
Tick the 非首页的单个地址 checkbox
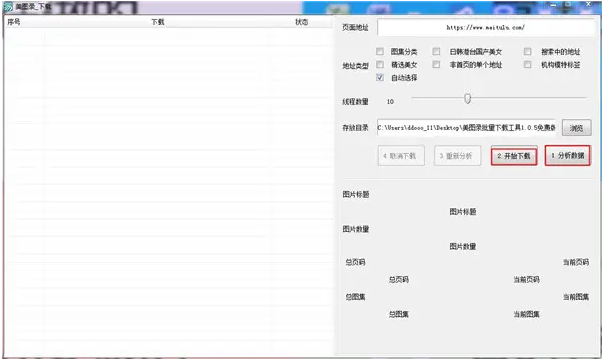(436, 64)
